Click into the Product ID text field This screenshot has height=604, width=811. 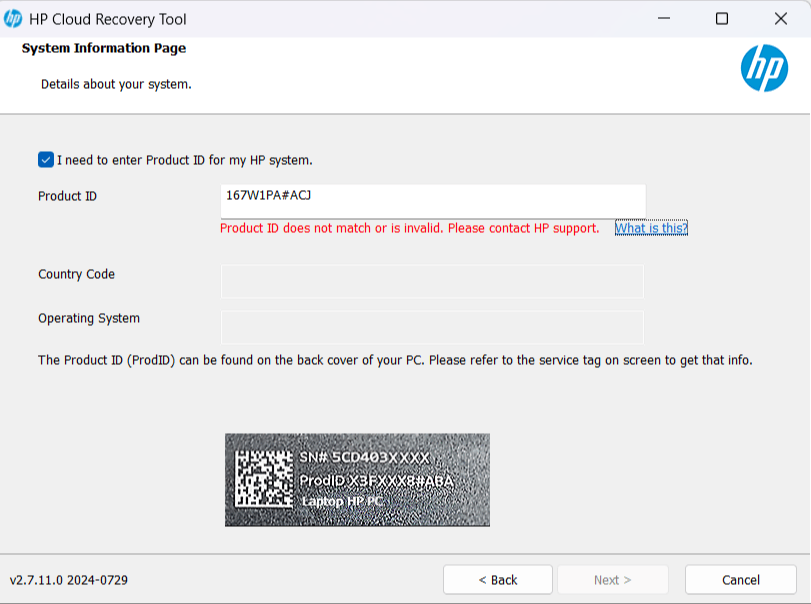click(x=432, y=197)
